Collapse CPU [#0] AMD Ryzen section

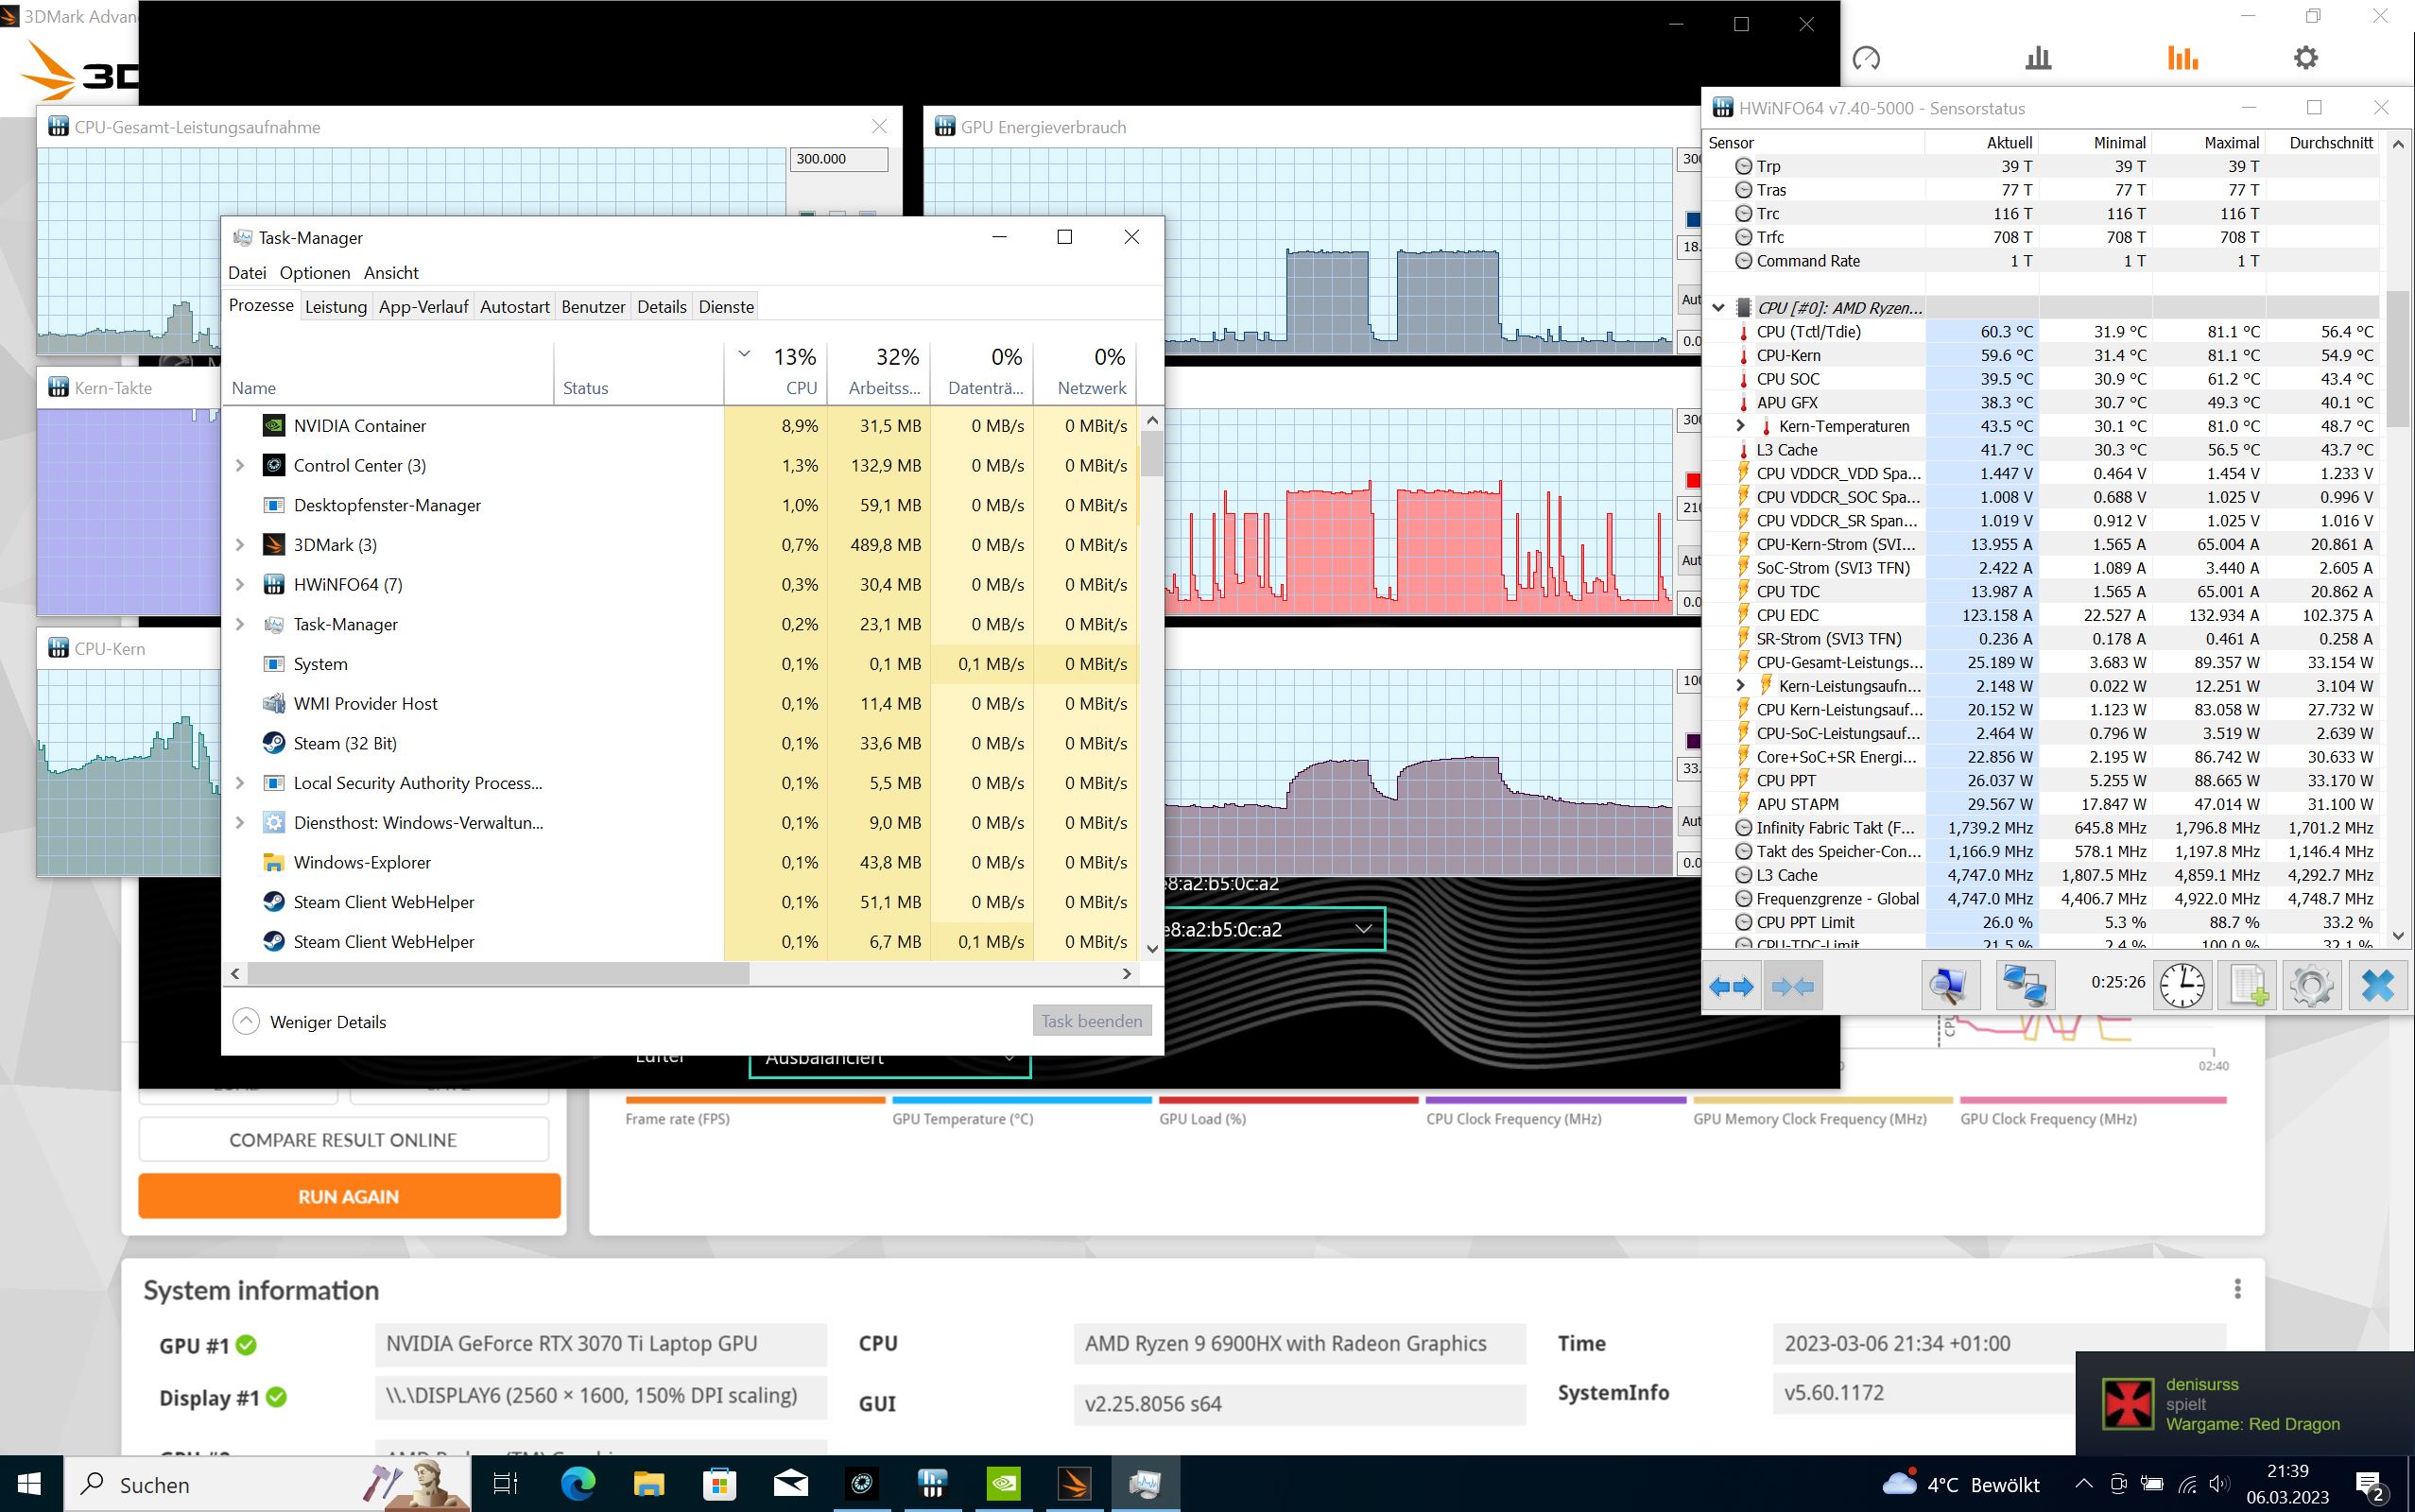(x=1718, y=308)
